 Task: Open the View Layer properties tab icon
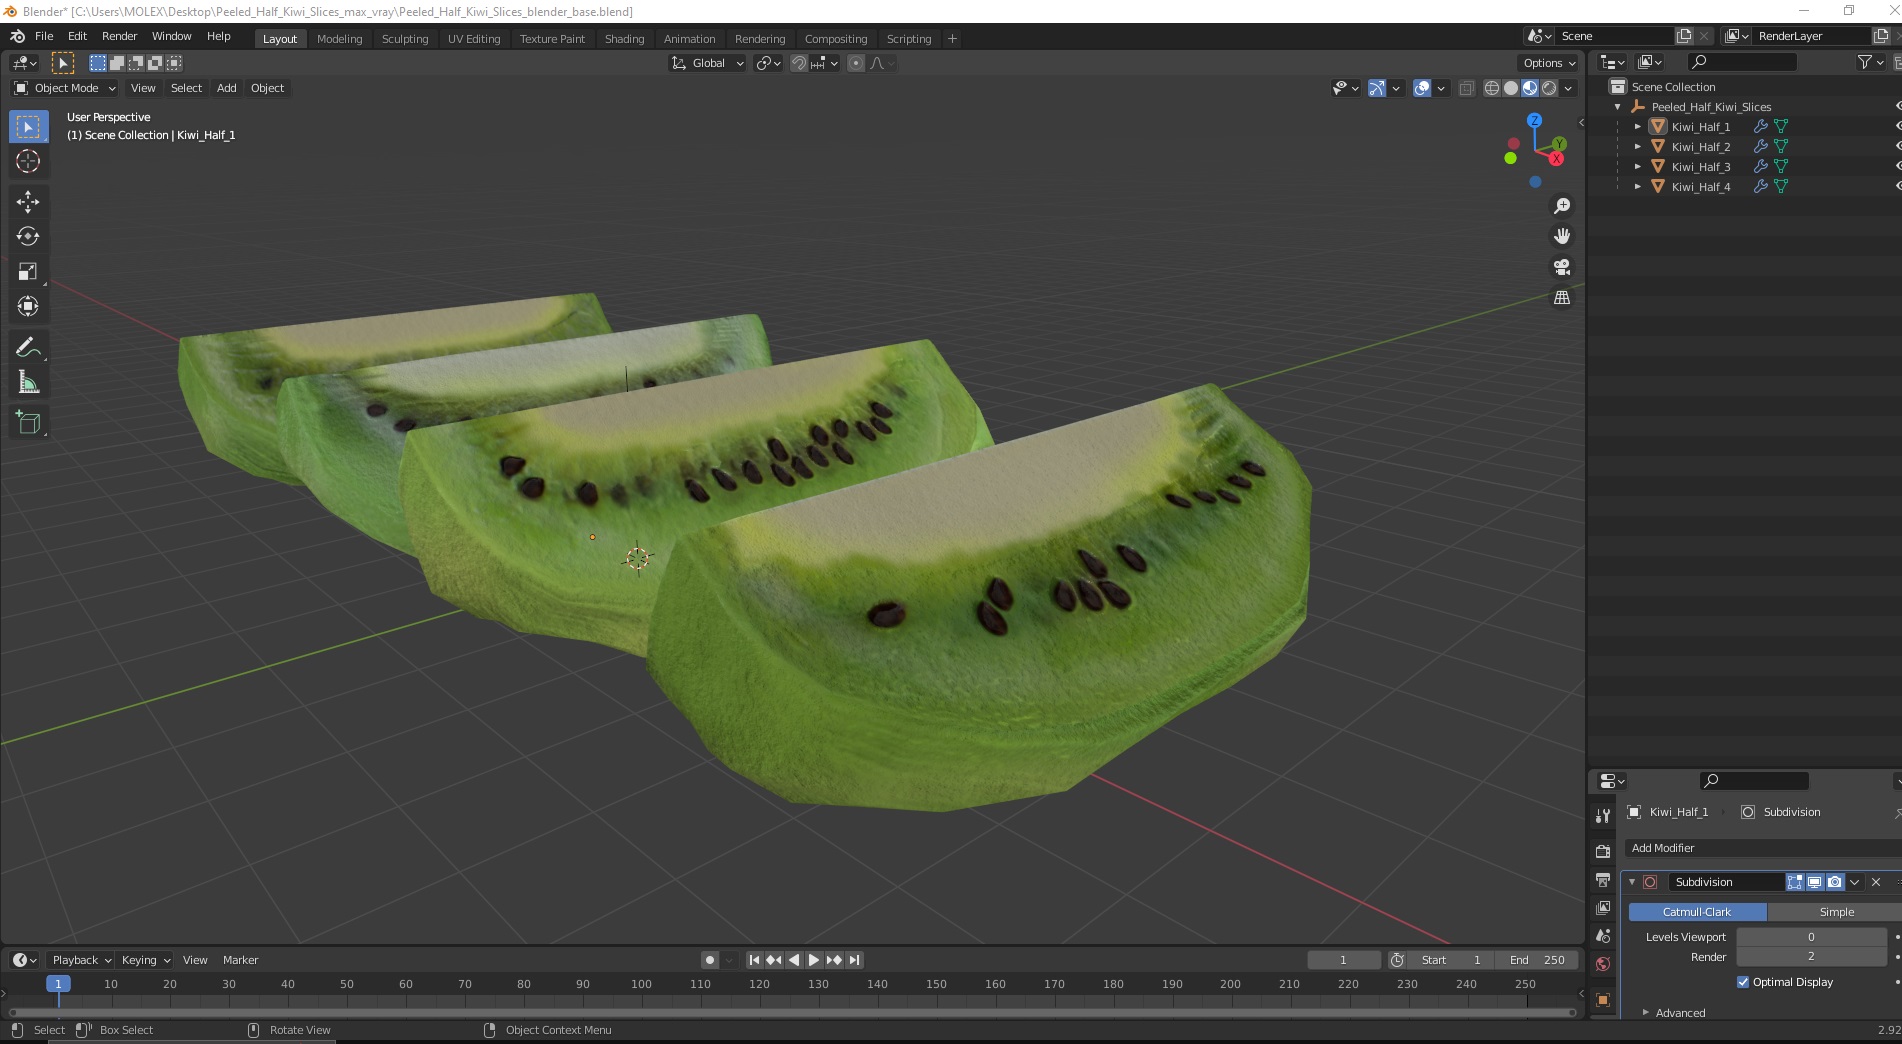click(x=1603, y=908)
